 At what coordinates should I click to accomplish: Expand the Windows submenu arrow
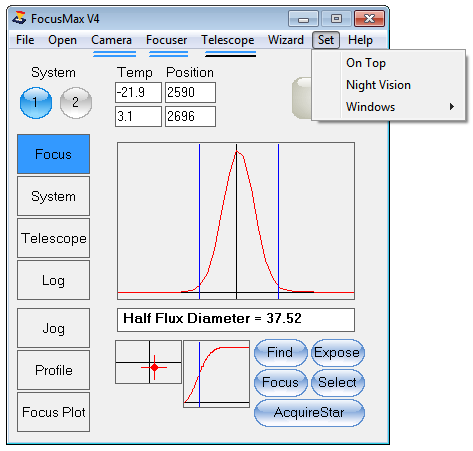coord(451,107)
